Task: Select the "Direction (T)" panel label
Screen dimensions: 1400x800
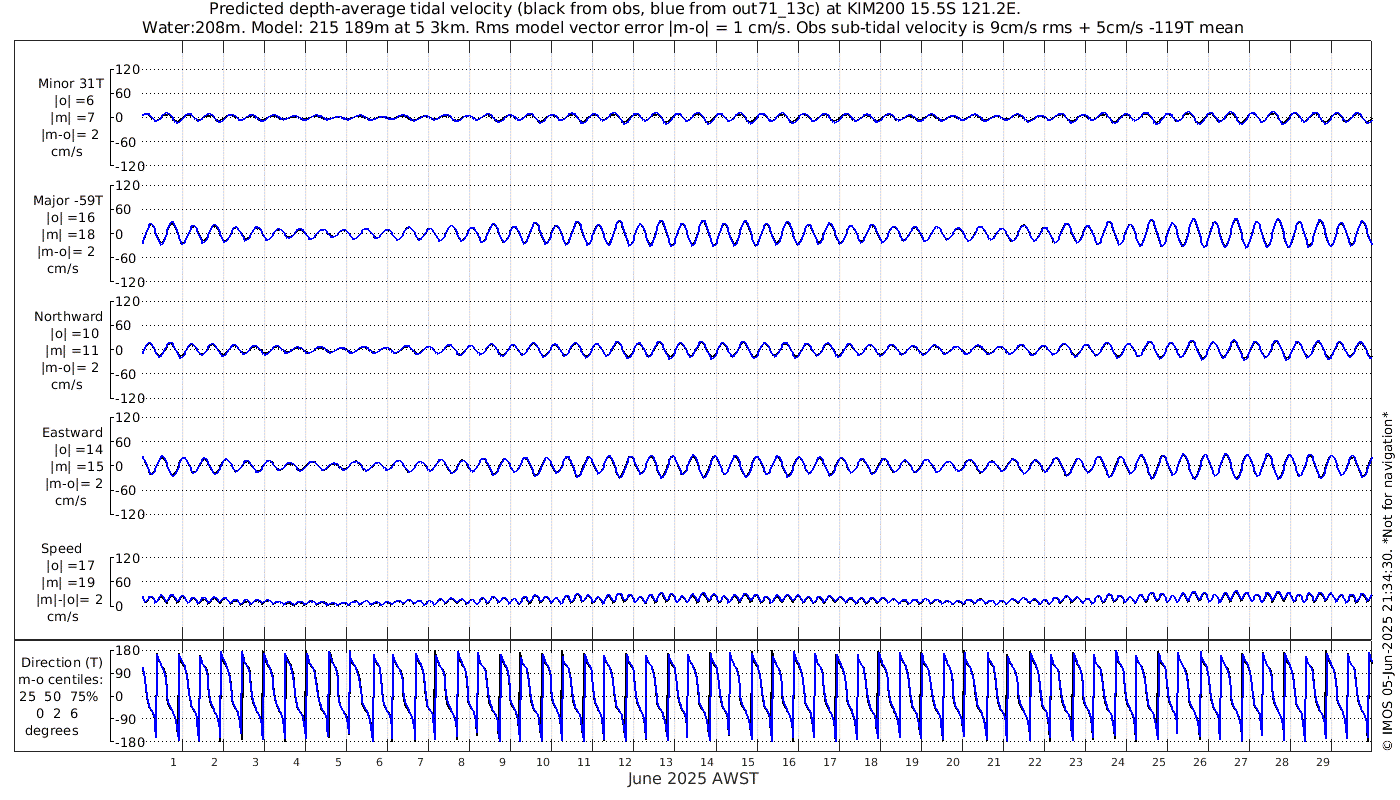Action: pyautogui.click(x=62, y=662)
